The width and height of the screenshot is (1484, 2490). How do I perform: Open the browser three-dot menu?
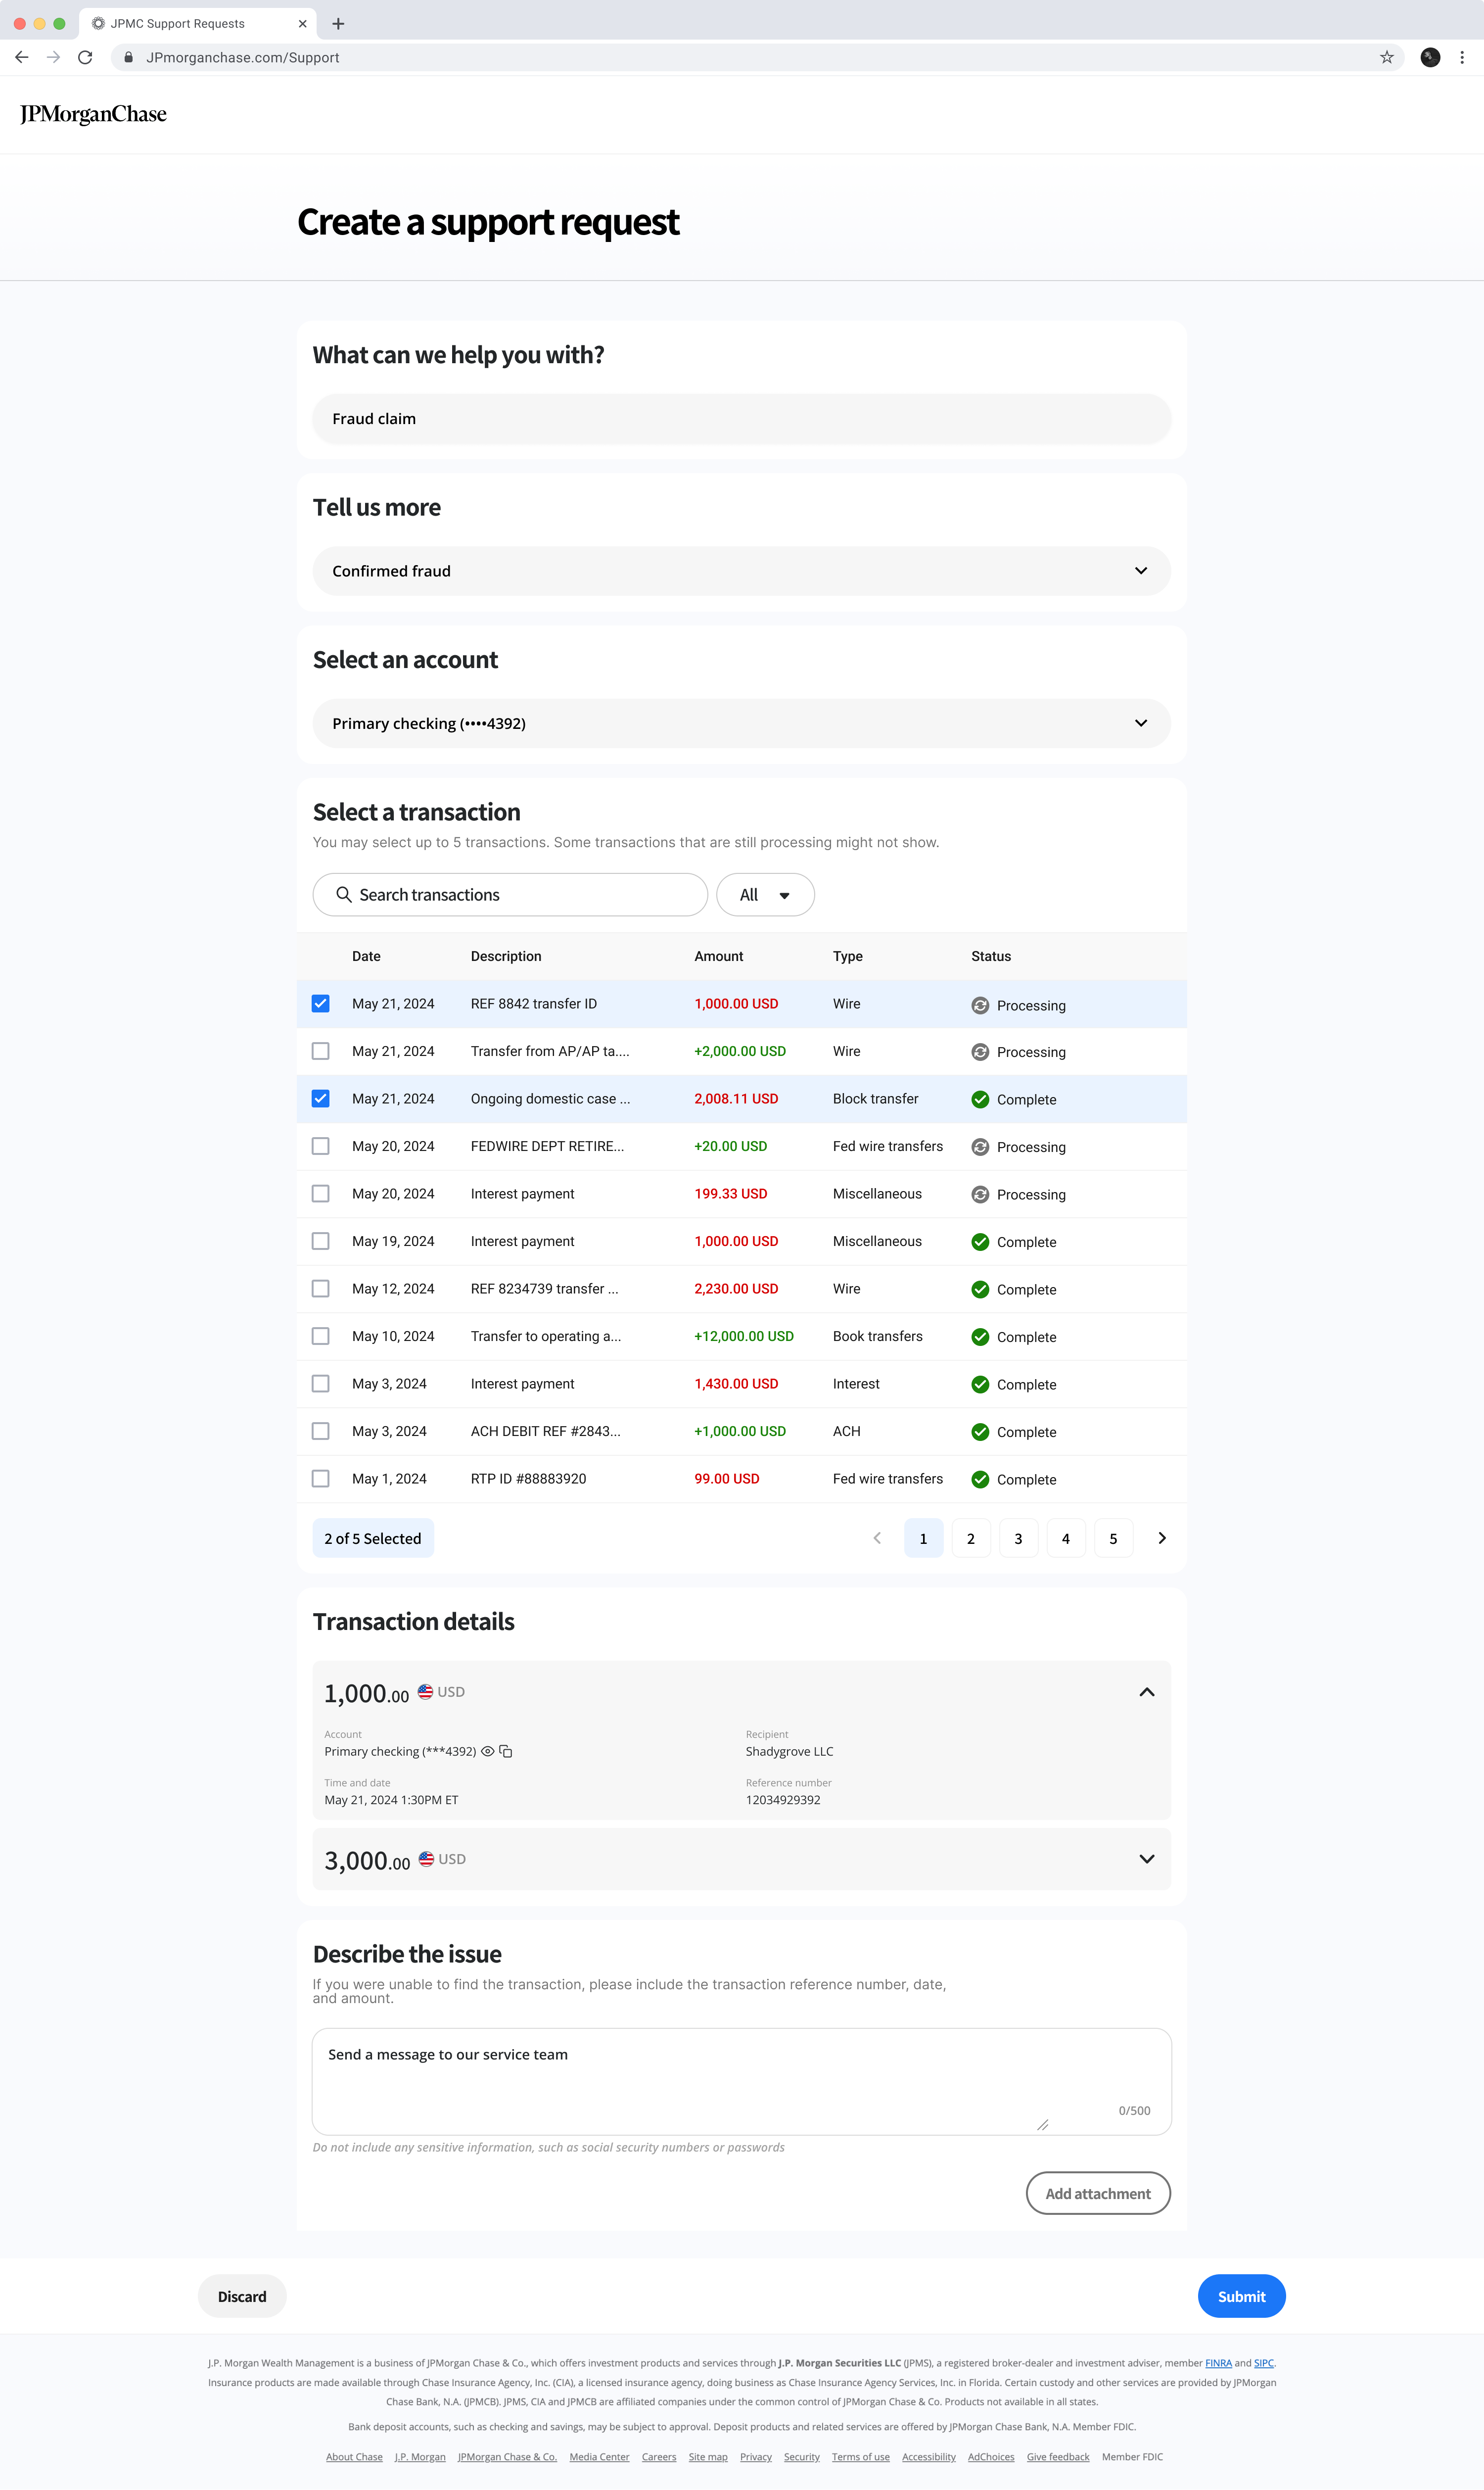click(x=1462, y=58)
